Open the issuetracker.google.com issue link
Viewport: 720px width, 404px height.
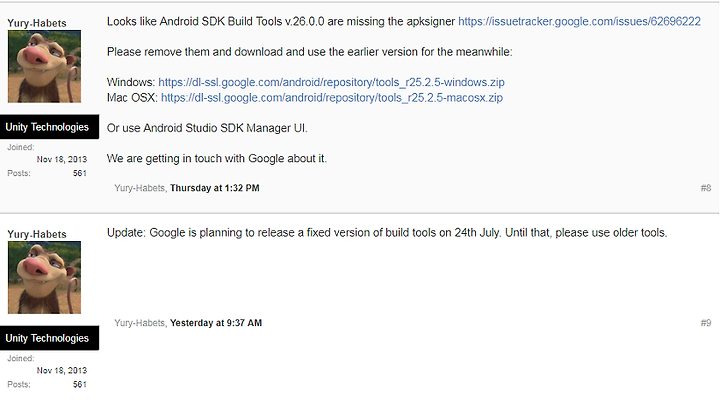[579, 22]
